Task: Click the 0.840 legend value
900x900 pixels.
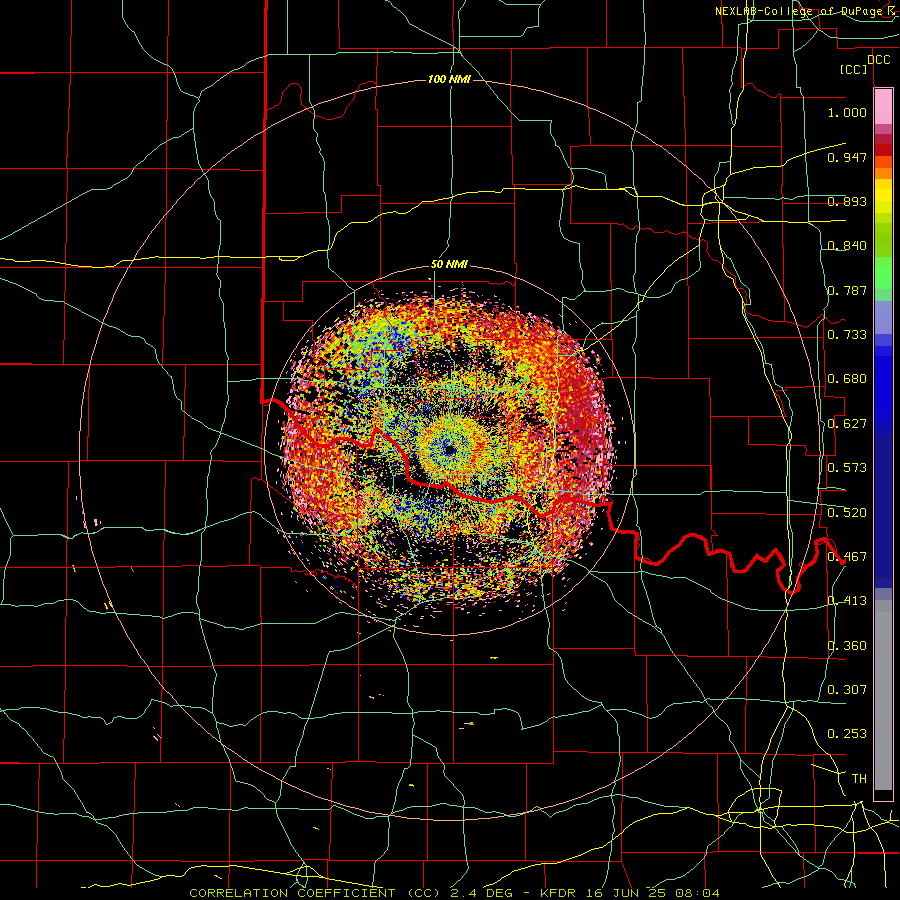Action: point(847,246)
